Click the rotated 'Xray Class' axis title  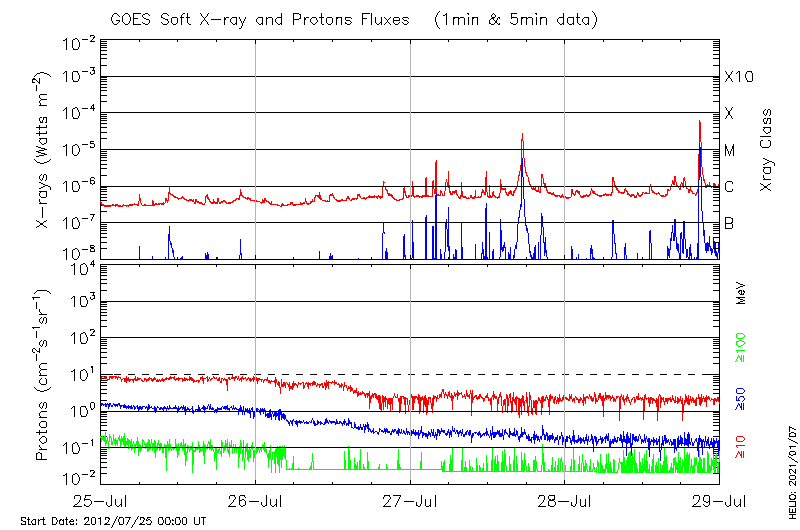767,150
